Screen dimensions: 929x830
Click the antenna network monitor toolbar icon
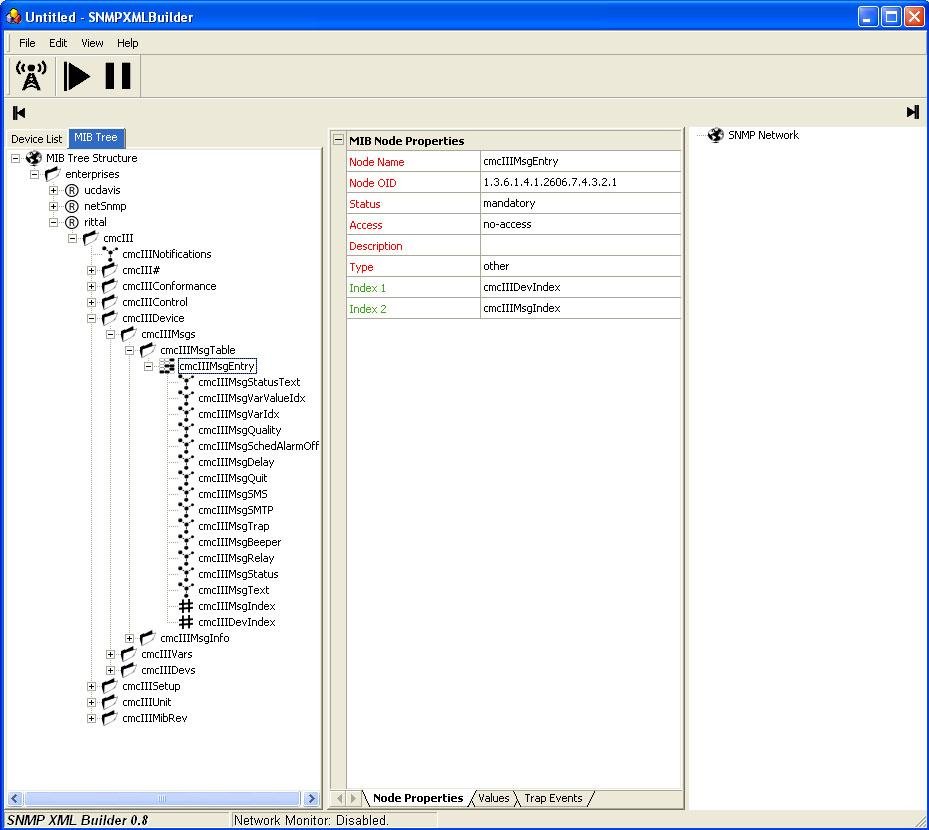point(32,76)
